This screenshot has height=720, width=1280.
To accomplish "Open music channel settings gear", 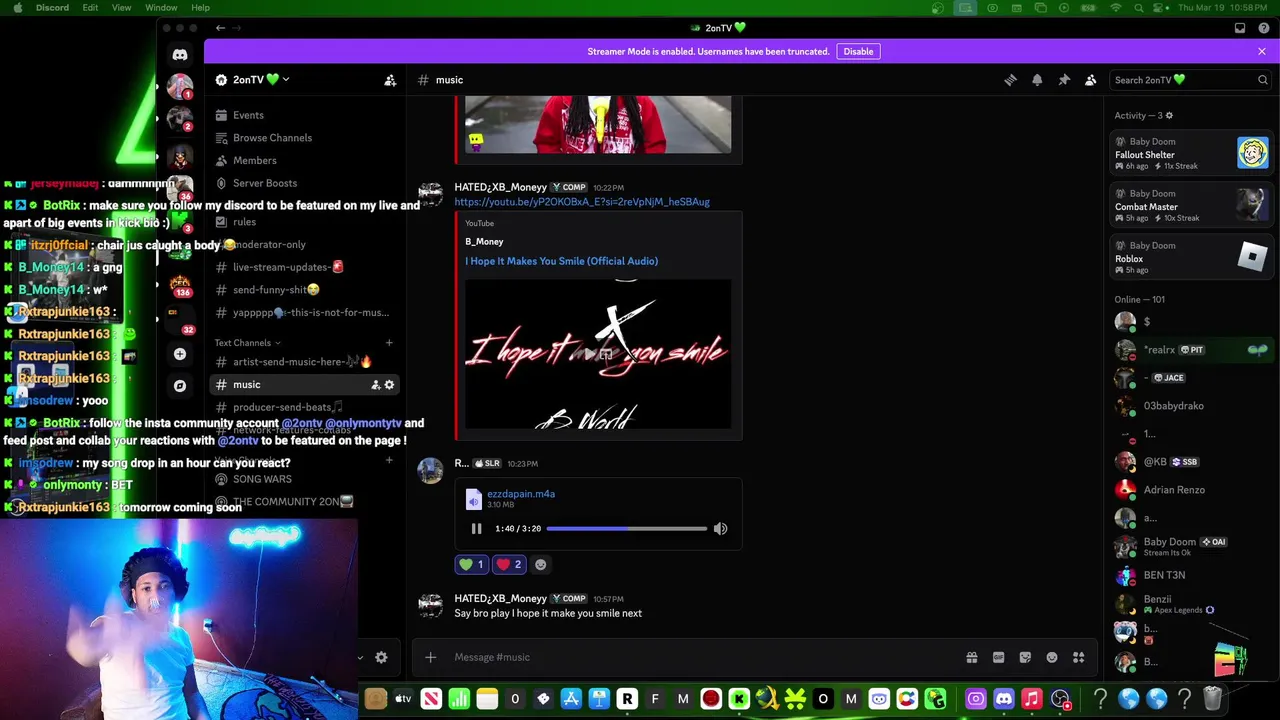I will point(389,384).
